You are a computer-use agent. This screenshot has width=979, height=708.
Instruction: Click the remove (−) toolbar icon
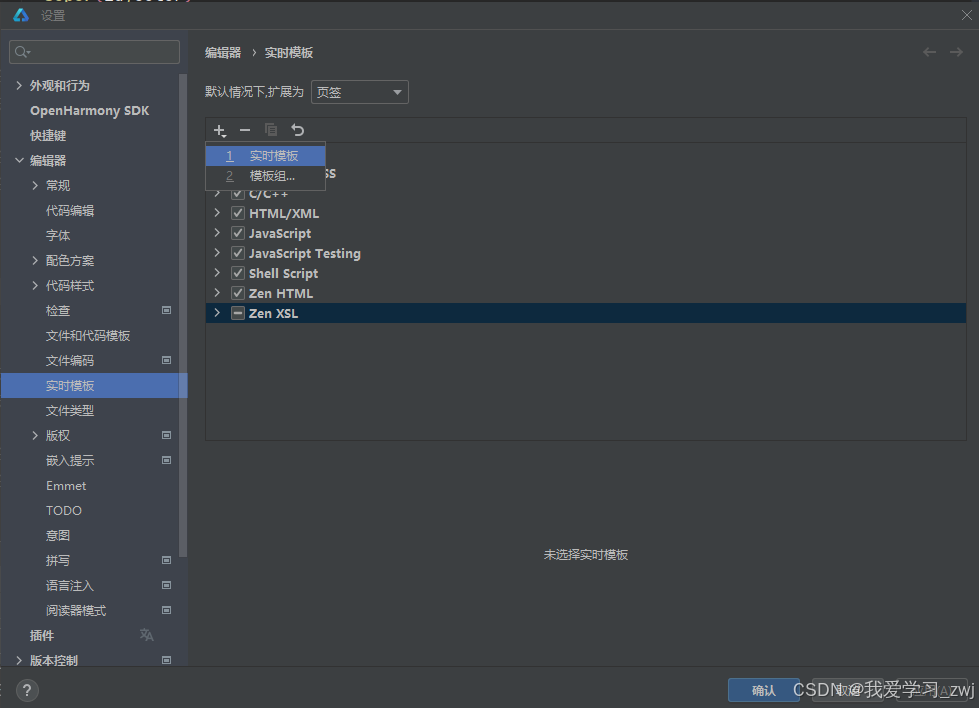pyautogui.click(x=245, y=130)
